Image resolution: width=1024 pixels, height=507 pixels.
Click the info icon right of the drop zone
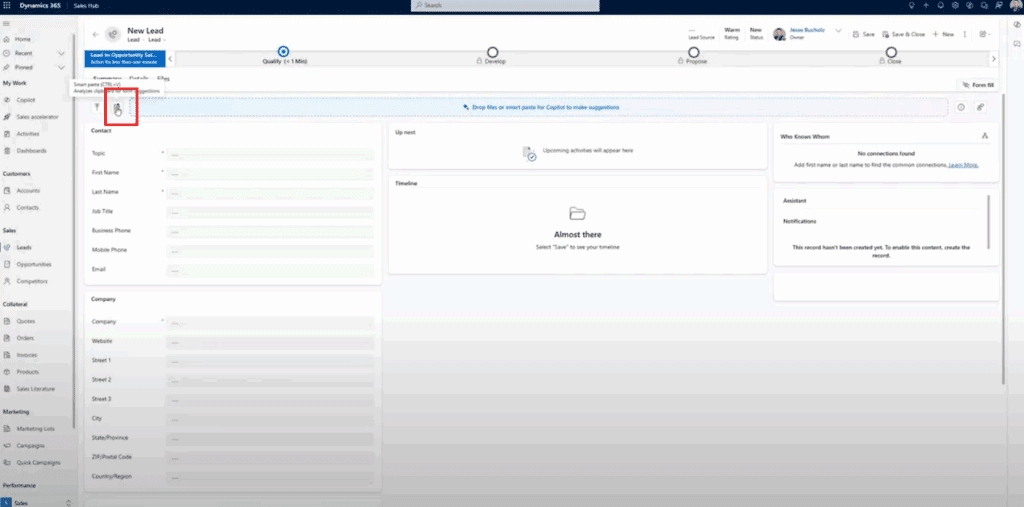961,107
